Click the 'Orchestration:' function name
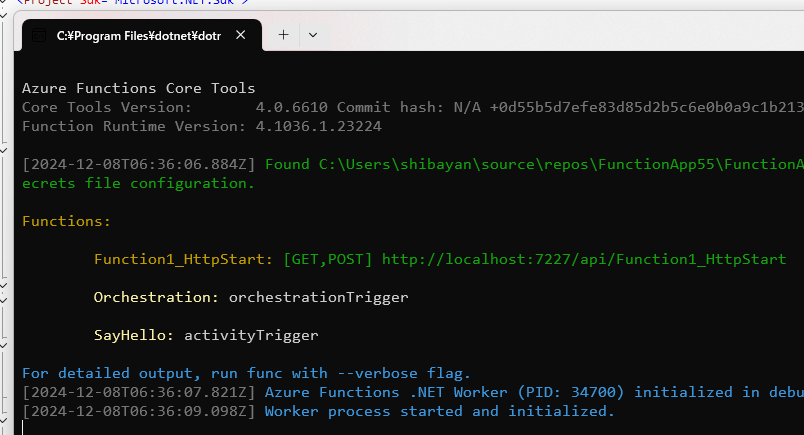The image size is (804, 435). pos(156,297)
